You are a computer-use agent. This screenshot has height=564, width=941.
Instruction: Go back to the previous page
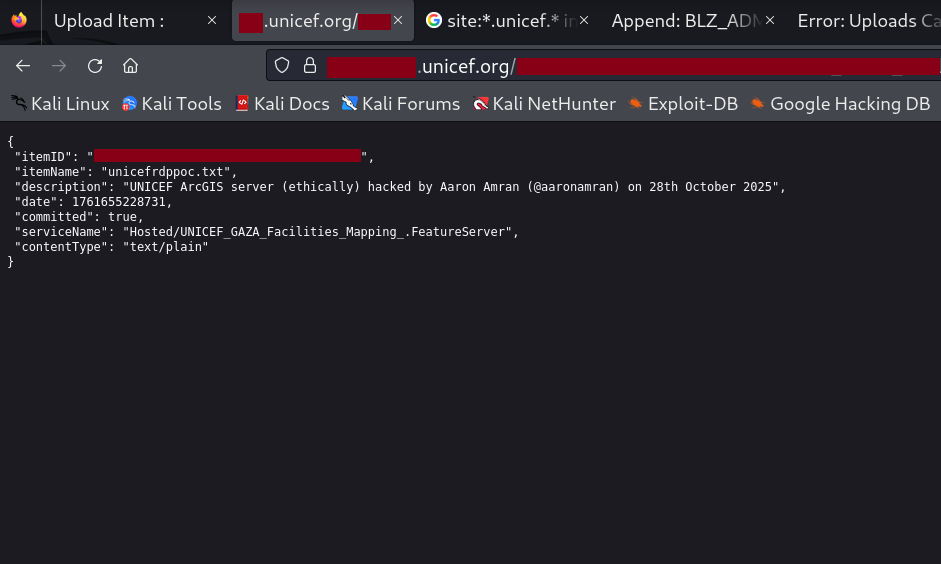tap(23, 66)
